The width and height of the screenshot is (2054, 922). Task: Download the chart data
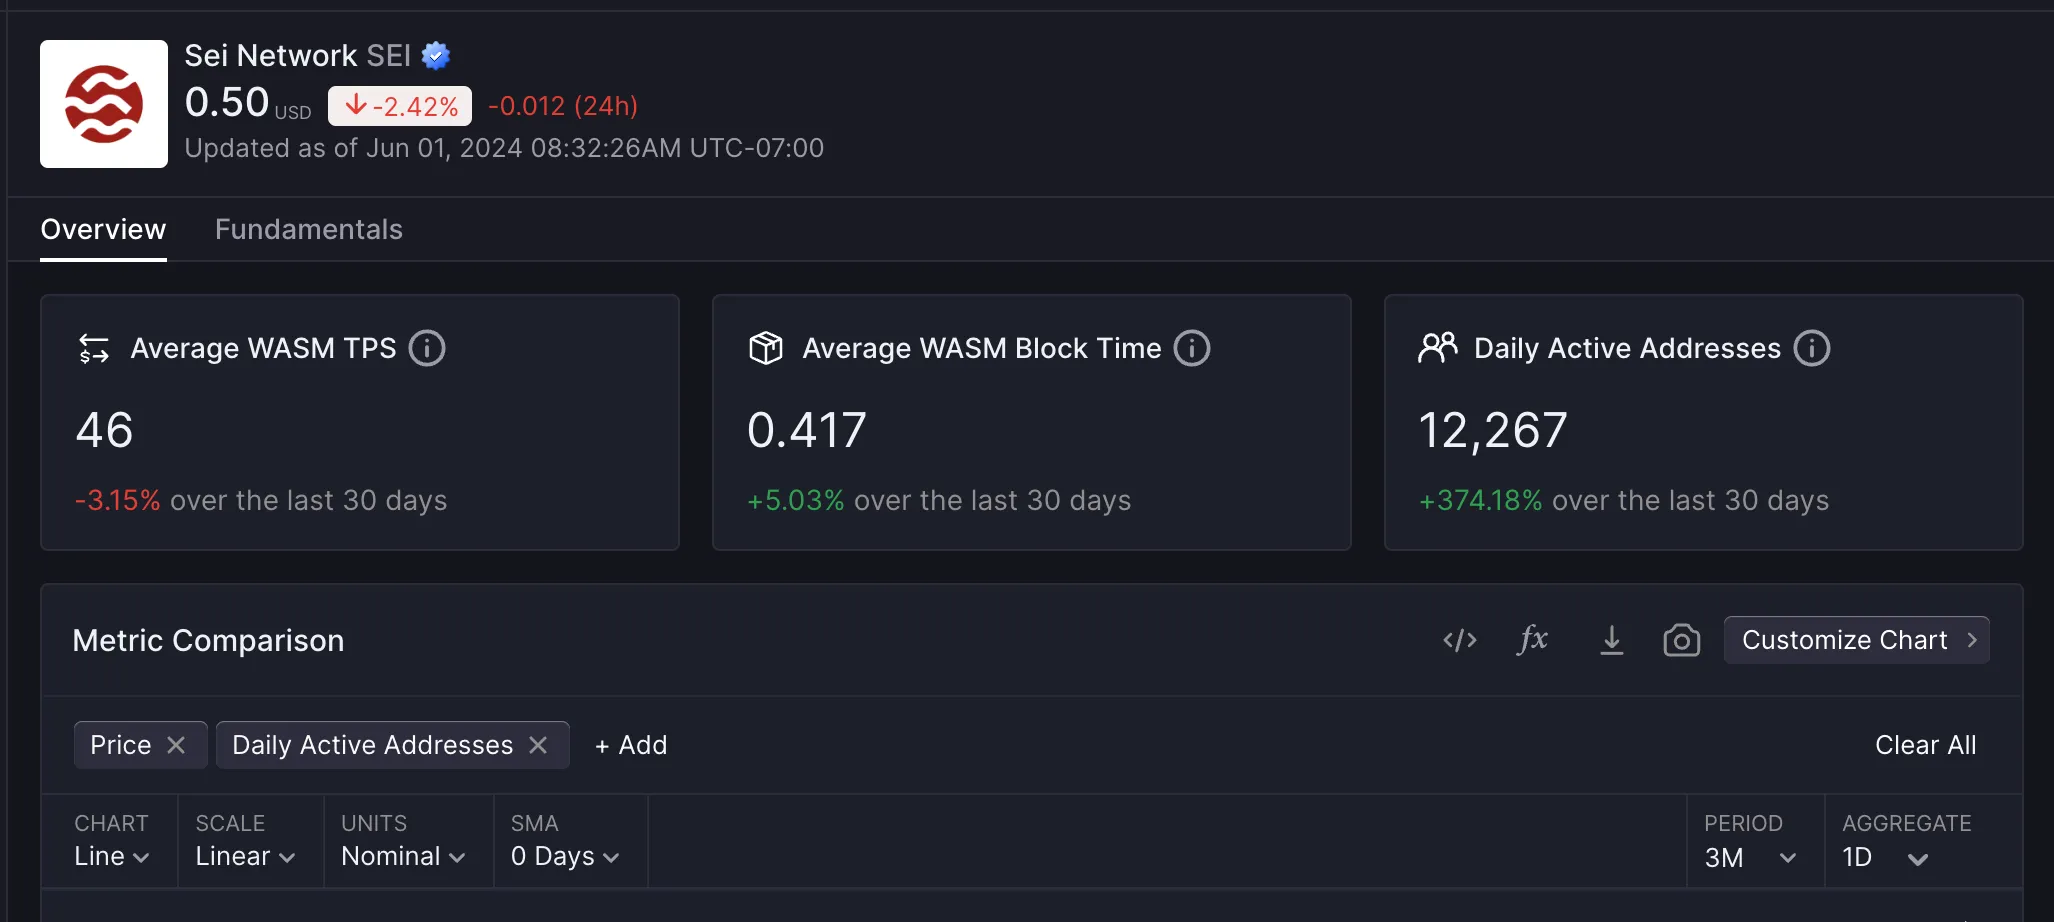(x=1612, y=640)
